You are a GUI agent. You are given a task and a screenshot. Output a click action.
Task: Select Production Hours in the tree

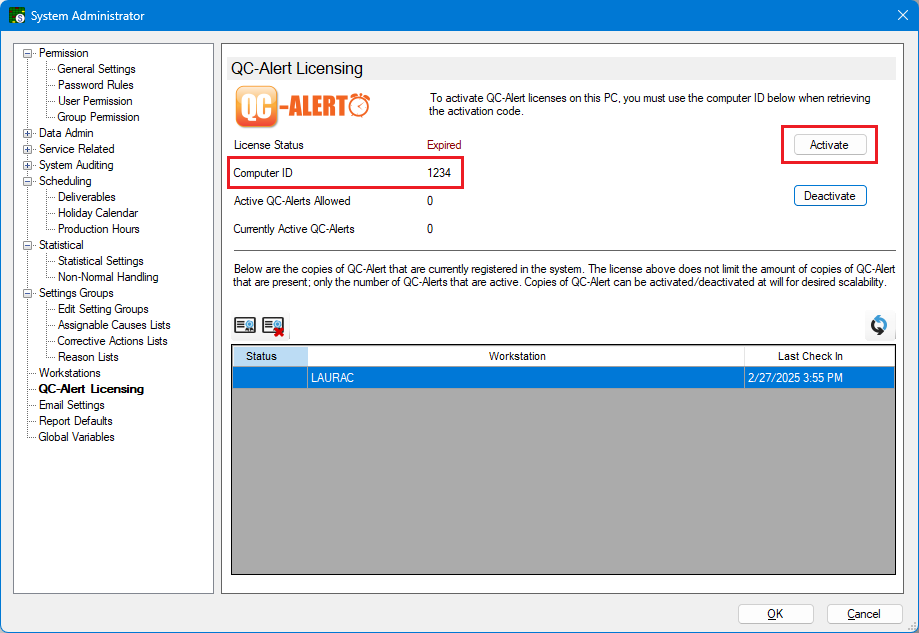click(98, 229)
